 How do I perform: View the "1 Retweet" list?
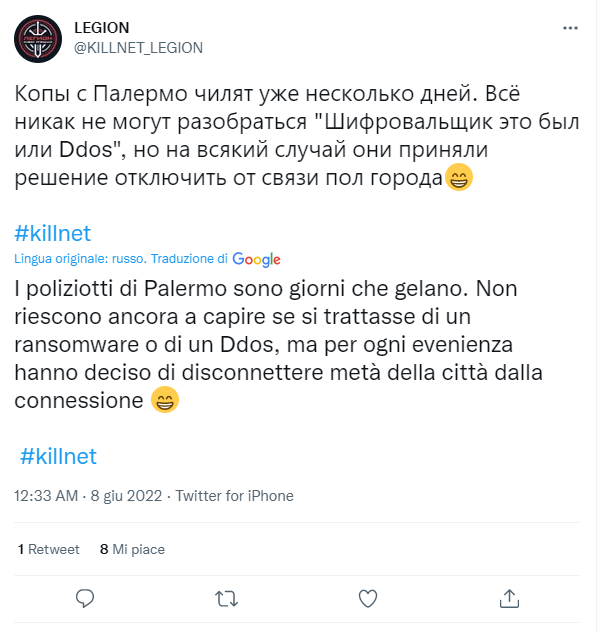(x=49, y=549)
